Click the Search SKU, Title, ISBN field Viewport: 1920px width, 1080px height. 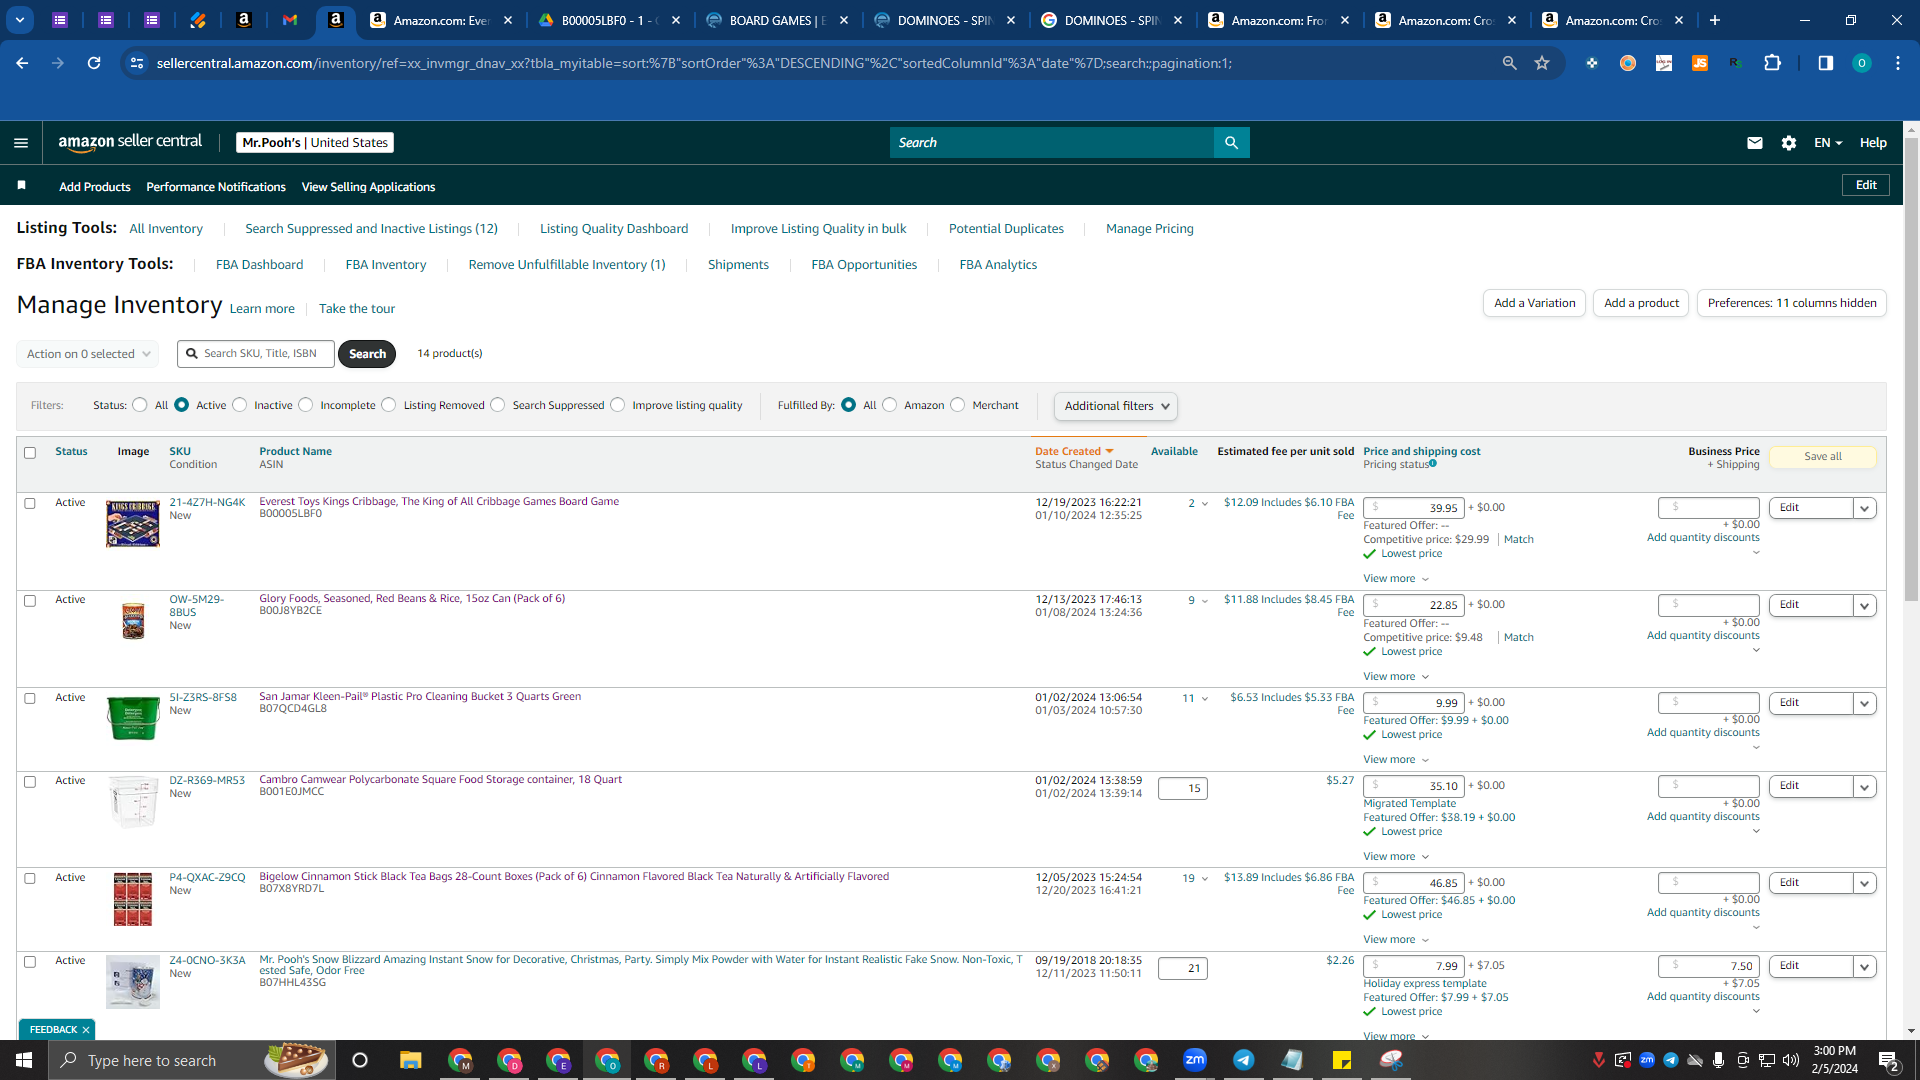[256, 354]
